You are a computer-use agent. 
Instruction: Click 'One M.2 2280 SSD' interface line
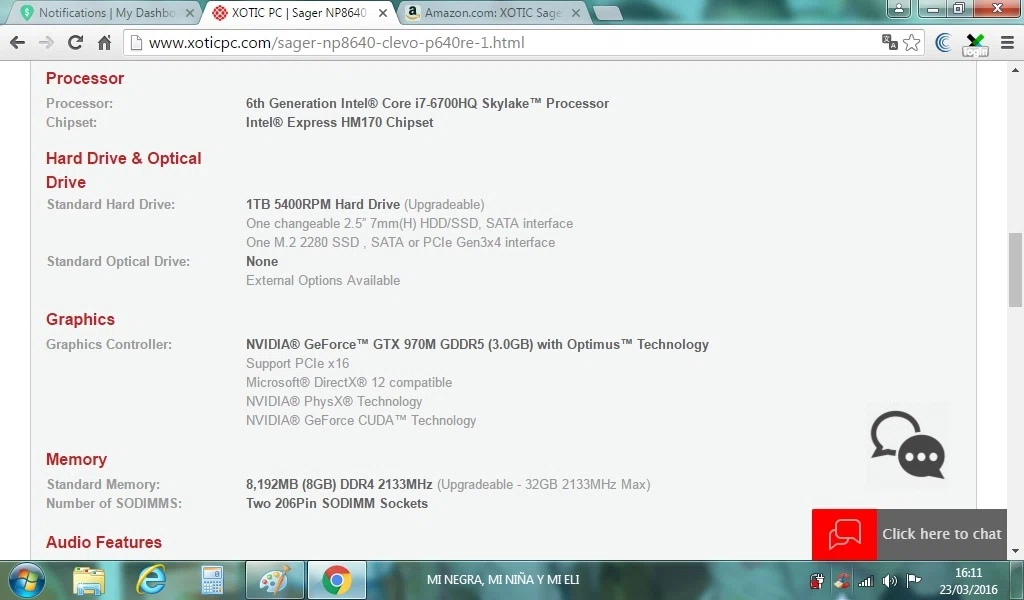click(x=400, y=242)
